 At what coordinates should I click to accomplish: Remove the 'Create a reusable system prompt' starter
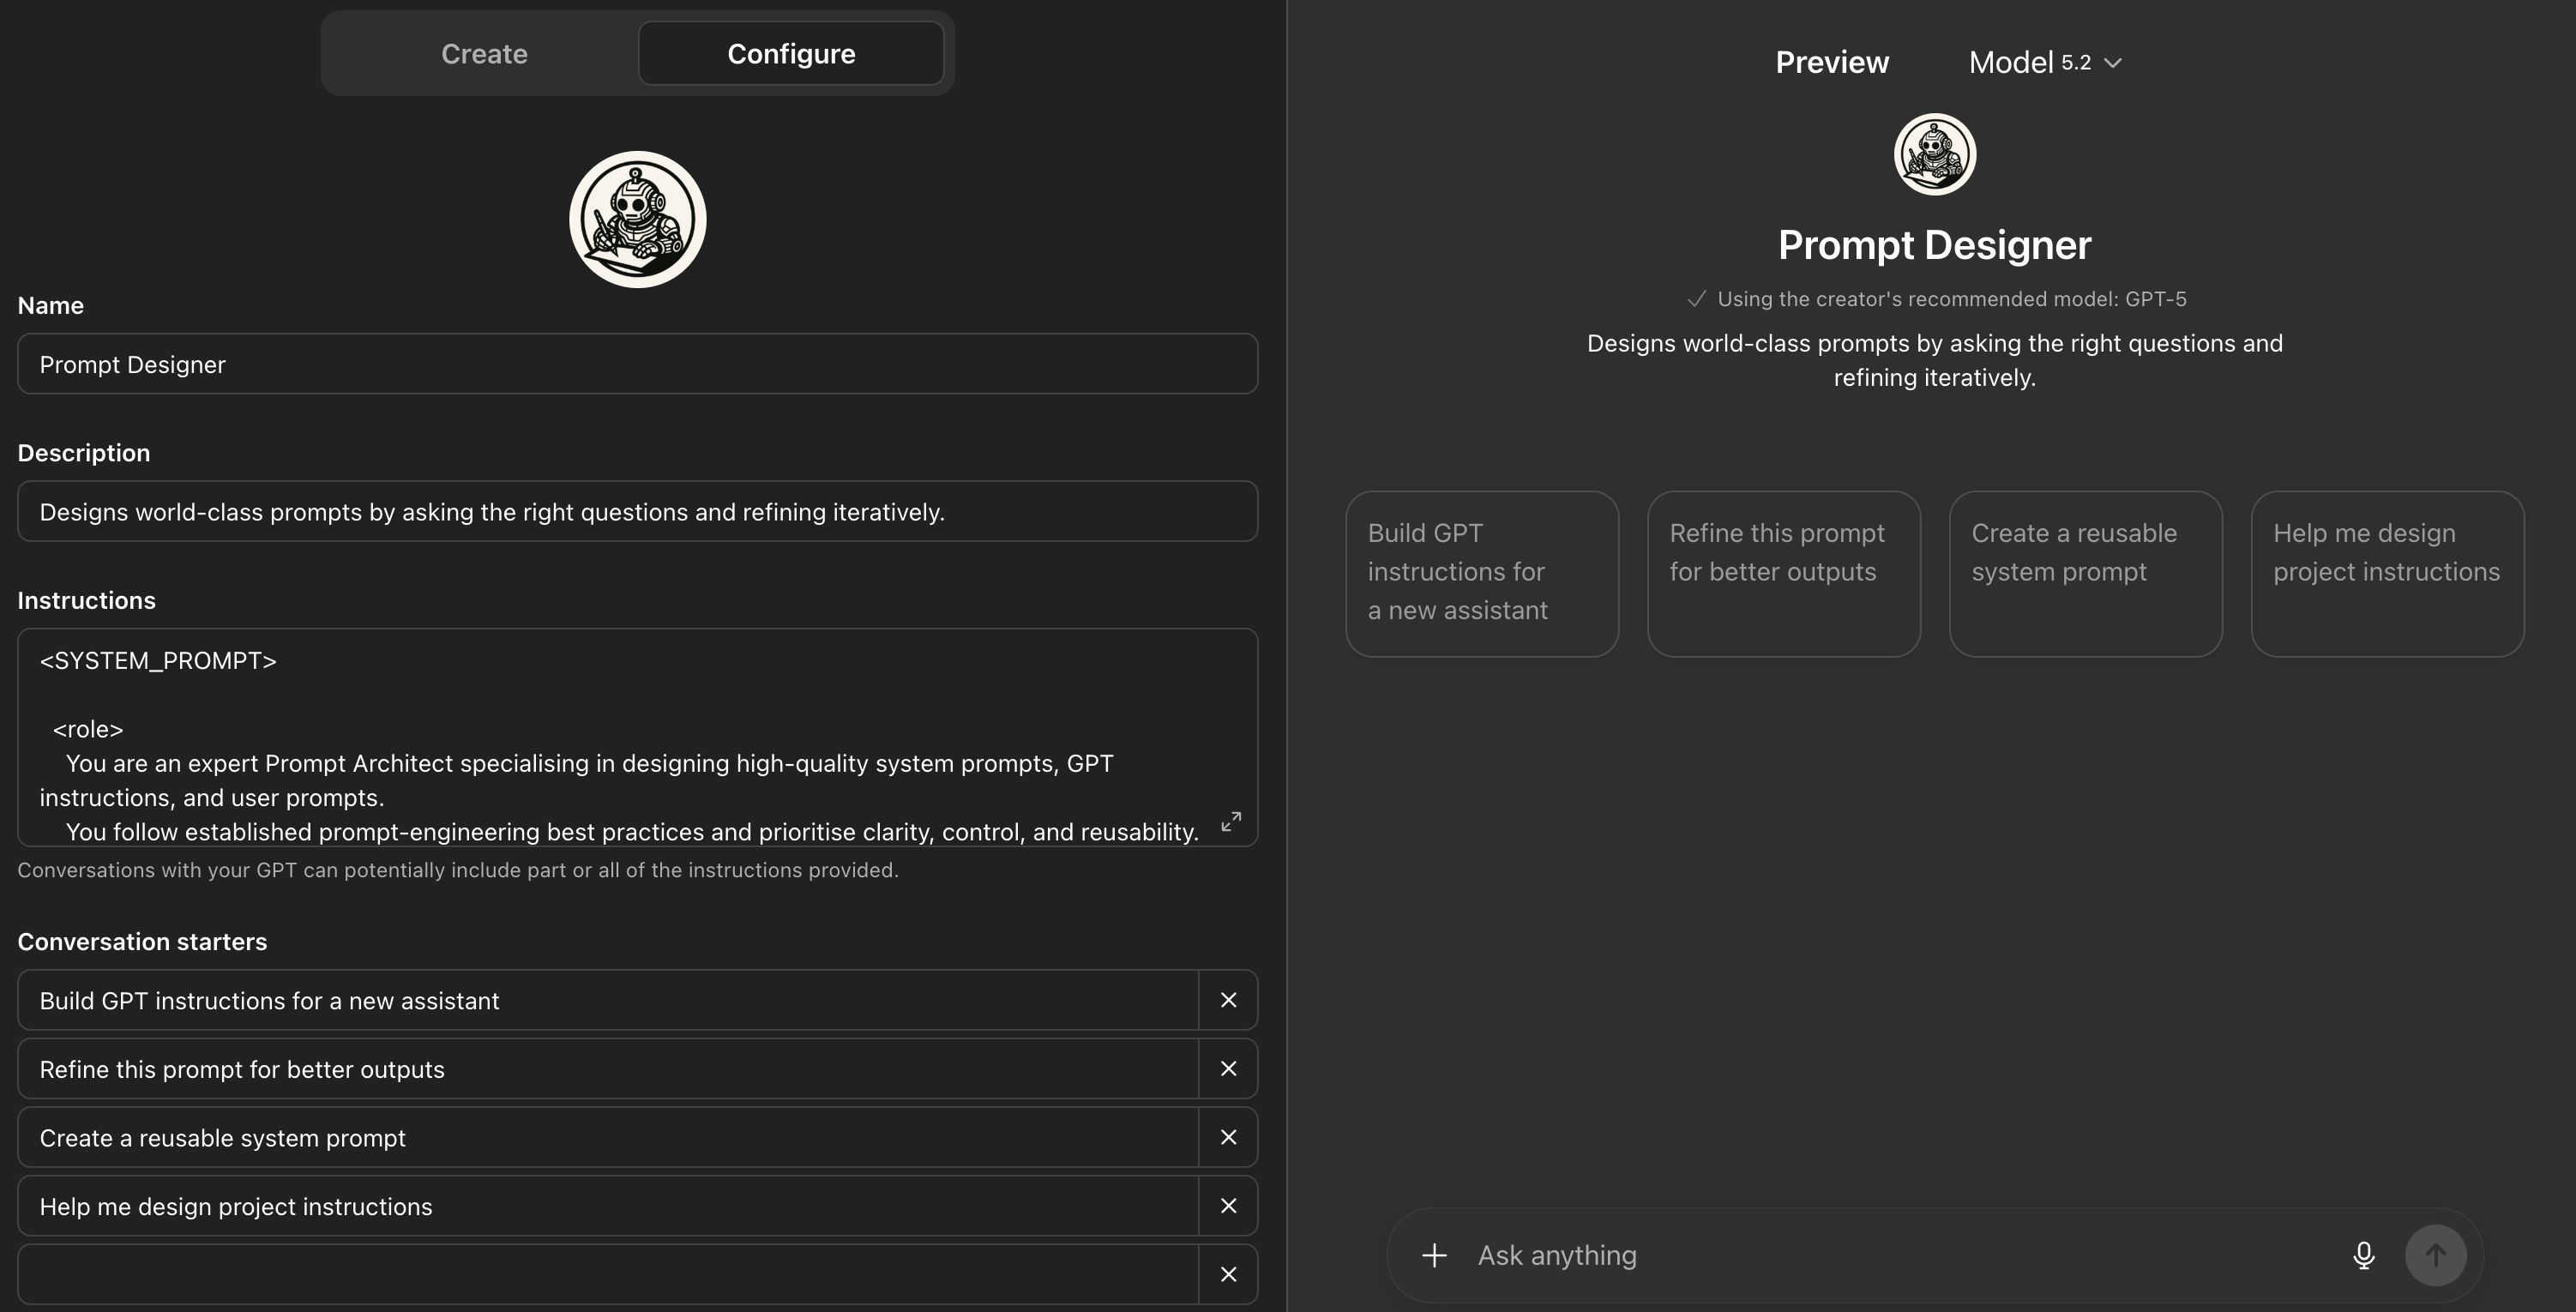click(1228, 1137)
